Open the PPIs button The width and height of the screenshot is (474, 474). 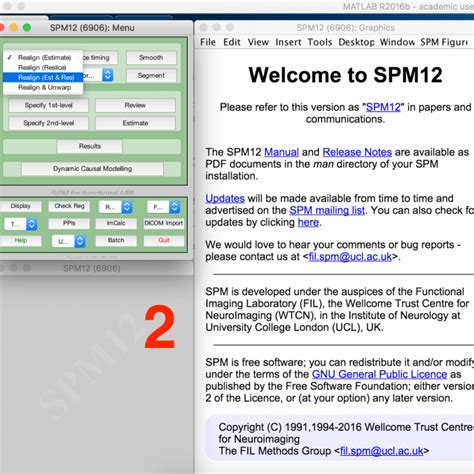click(69, 223)
